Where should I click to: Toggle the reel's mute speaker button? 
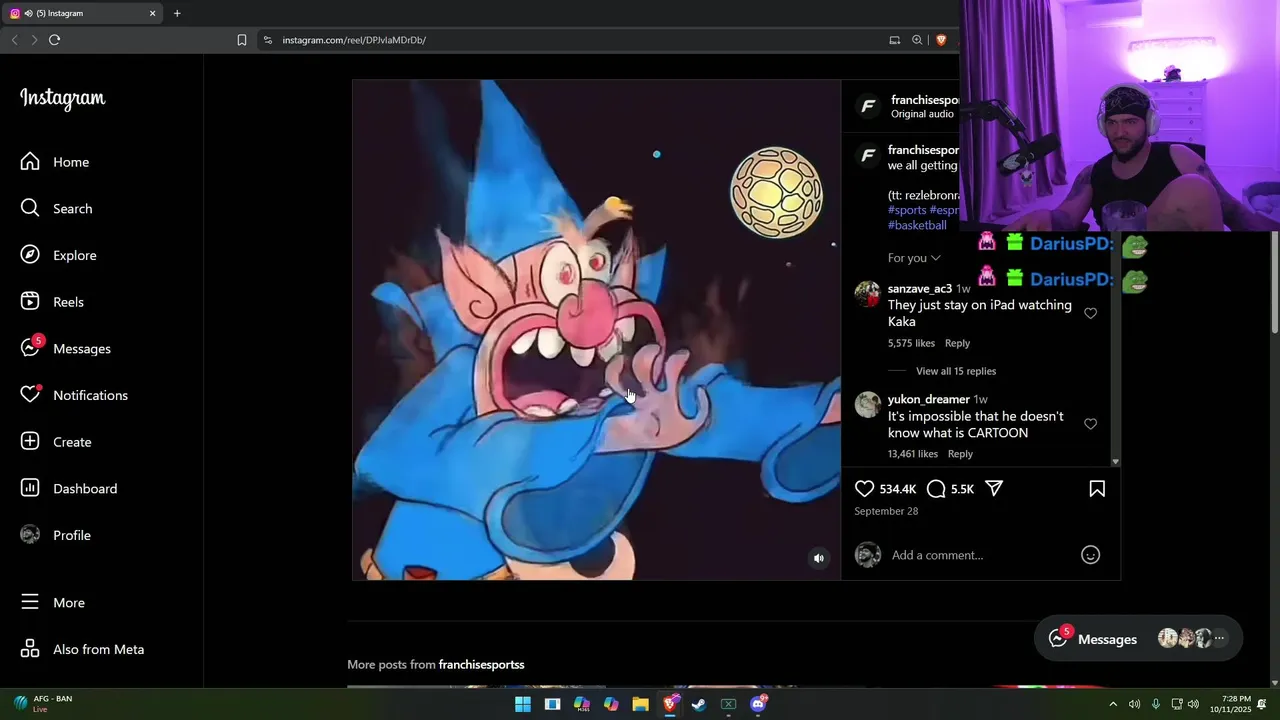pos(819,558)
